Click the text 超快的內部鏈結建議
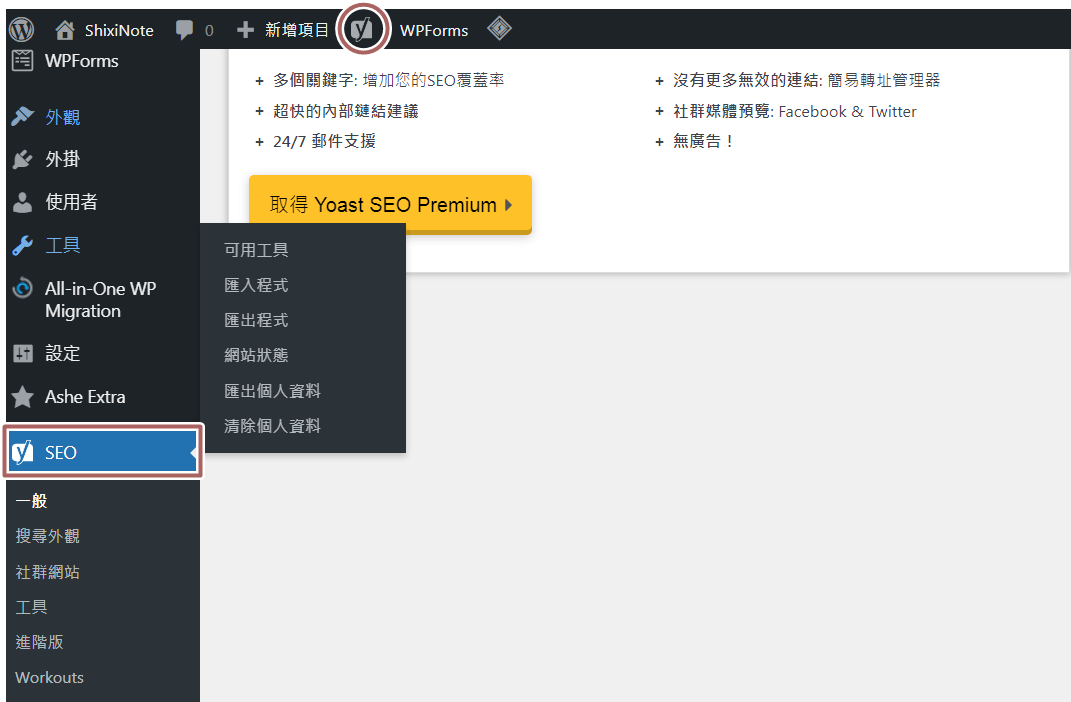This screenshot has height=702, width=1071. click(346, 111)
